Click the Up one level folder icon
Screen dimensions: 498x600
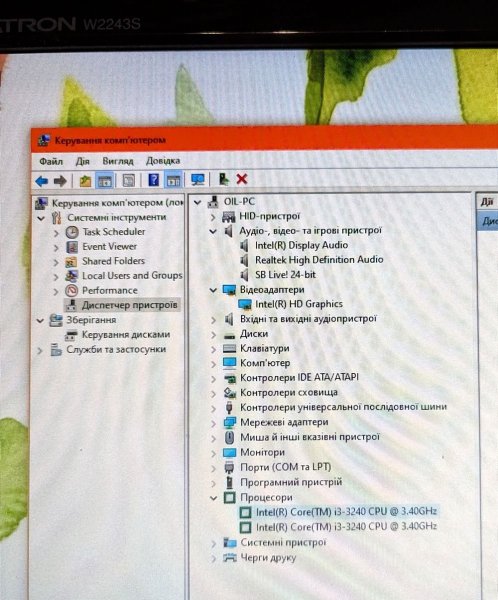(x=85, y=180)
